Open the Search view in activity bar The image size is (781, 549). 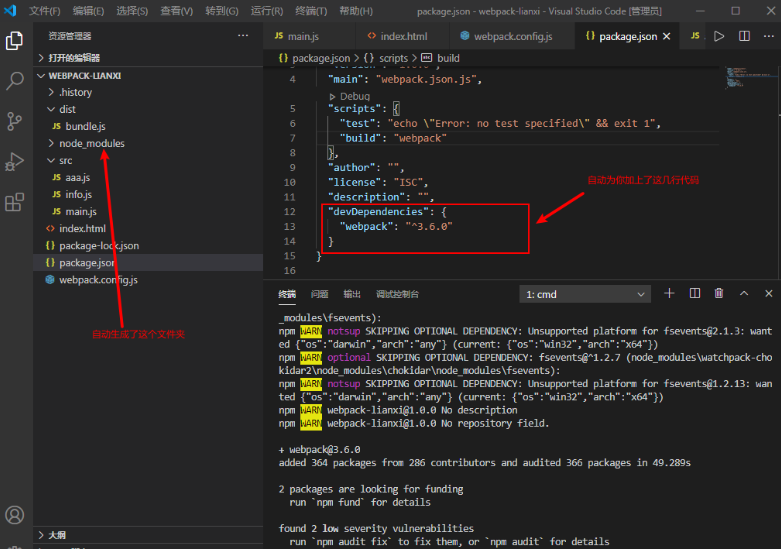(14, 81)
